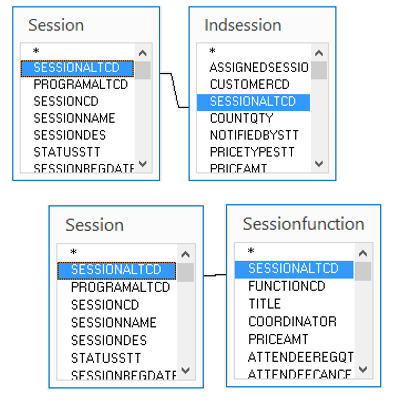Click scroll-down arrow of Session table linked to Indsession
Viewport: 405px width, 401px height.
tap(143, 164)
